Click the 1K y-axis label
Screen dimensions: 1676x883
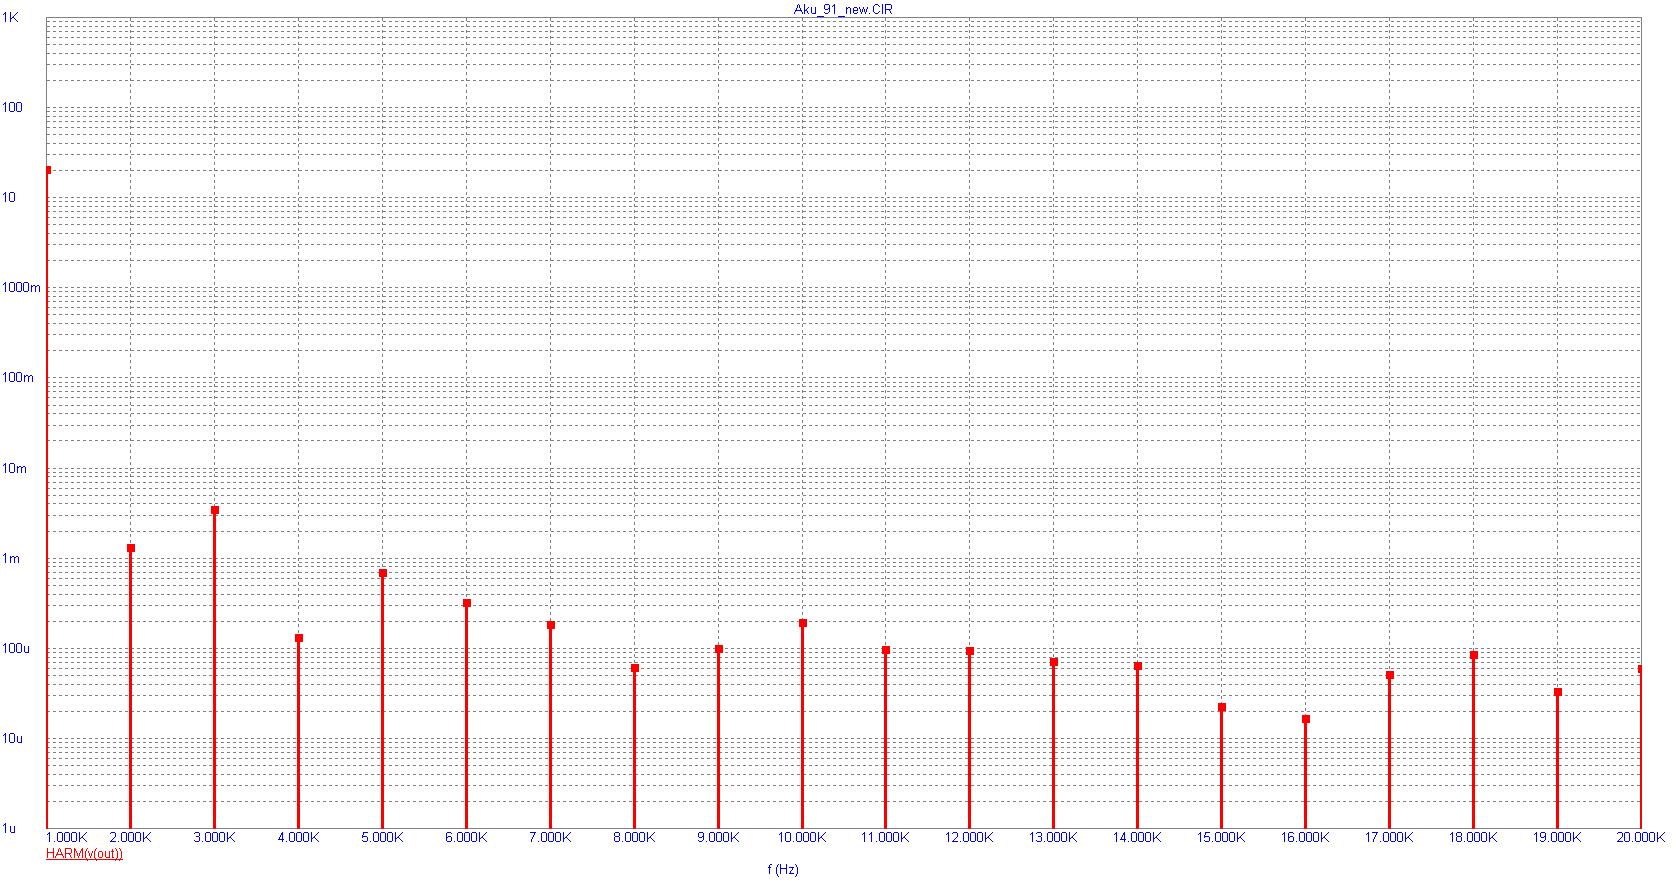(x=10, y=18)
